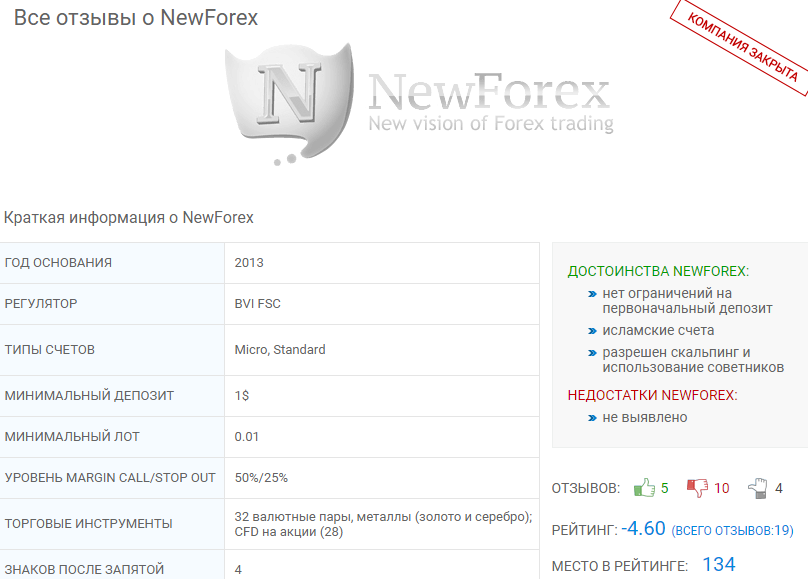Select the 'Год основания' row label

point(58,263)
